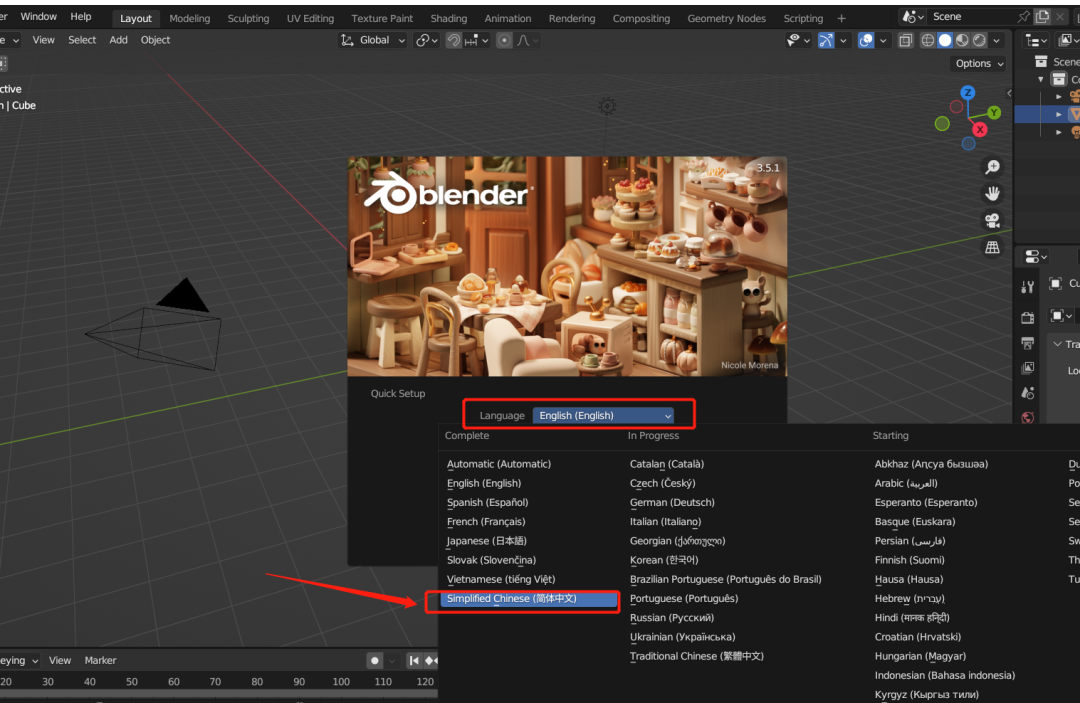The width and height of the screenshot is (1080, 703).
Task: Click the Options button in viewport header
Action: coord(977,63)
